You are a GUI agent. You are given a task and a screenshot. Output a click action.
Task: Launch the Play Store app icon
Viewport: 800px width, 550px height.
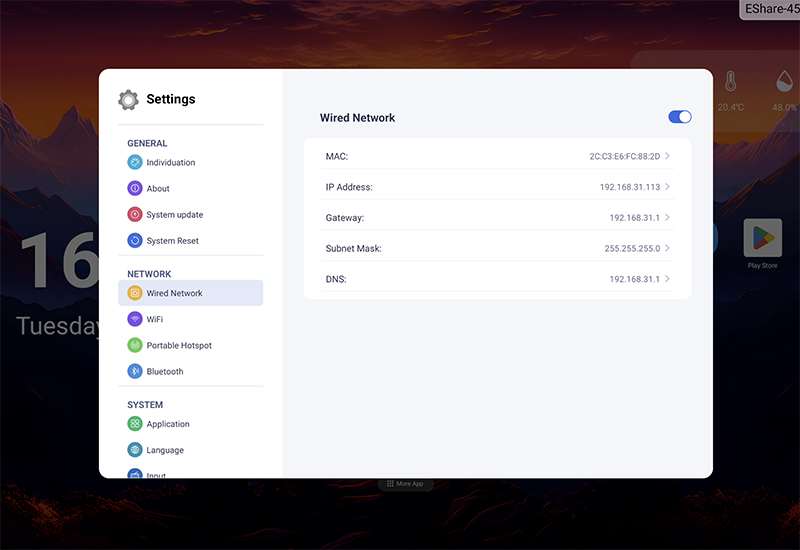coord(762,238)
